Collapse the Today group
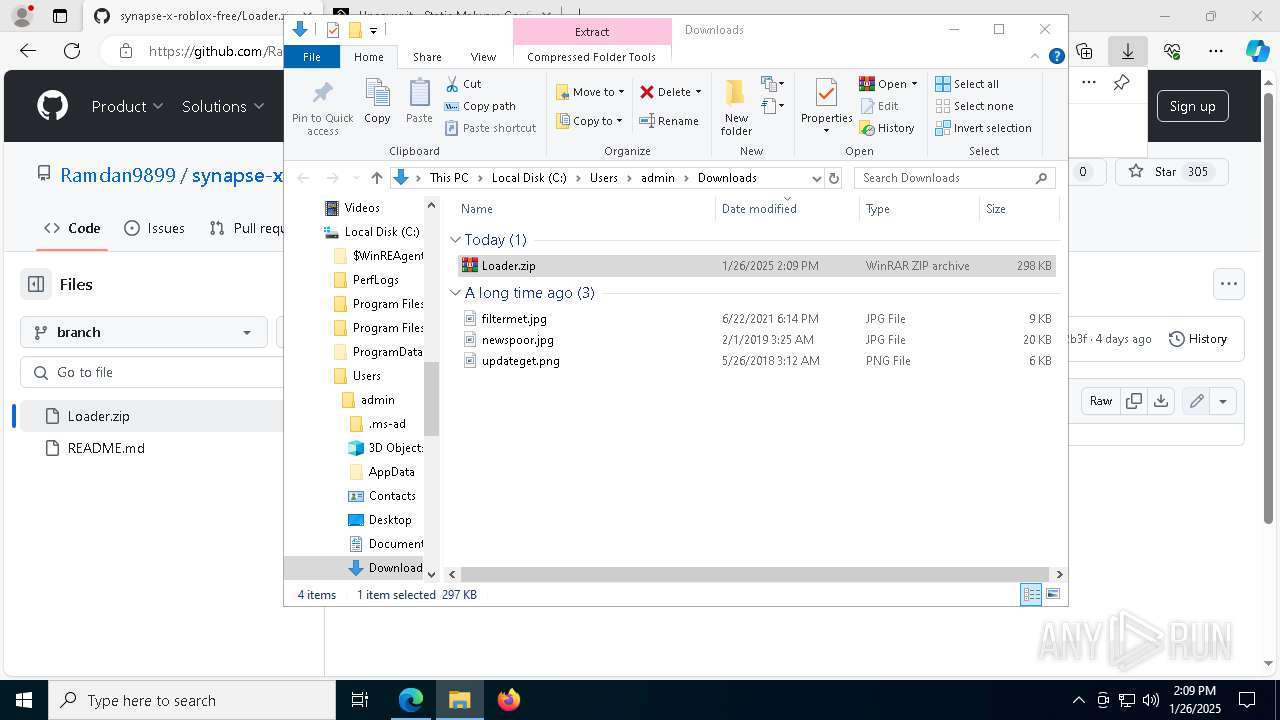This screenshot has height=720, width=1280. [x=456, y=240]
